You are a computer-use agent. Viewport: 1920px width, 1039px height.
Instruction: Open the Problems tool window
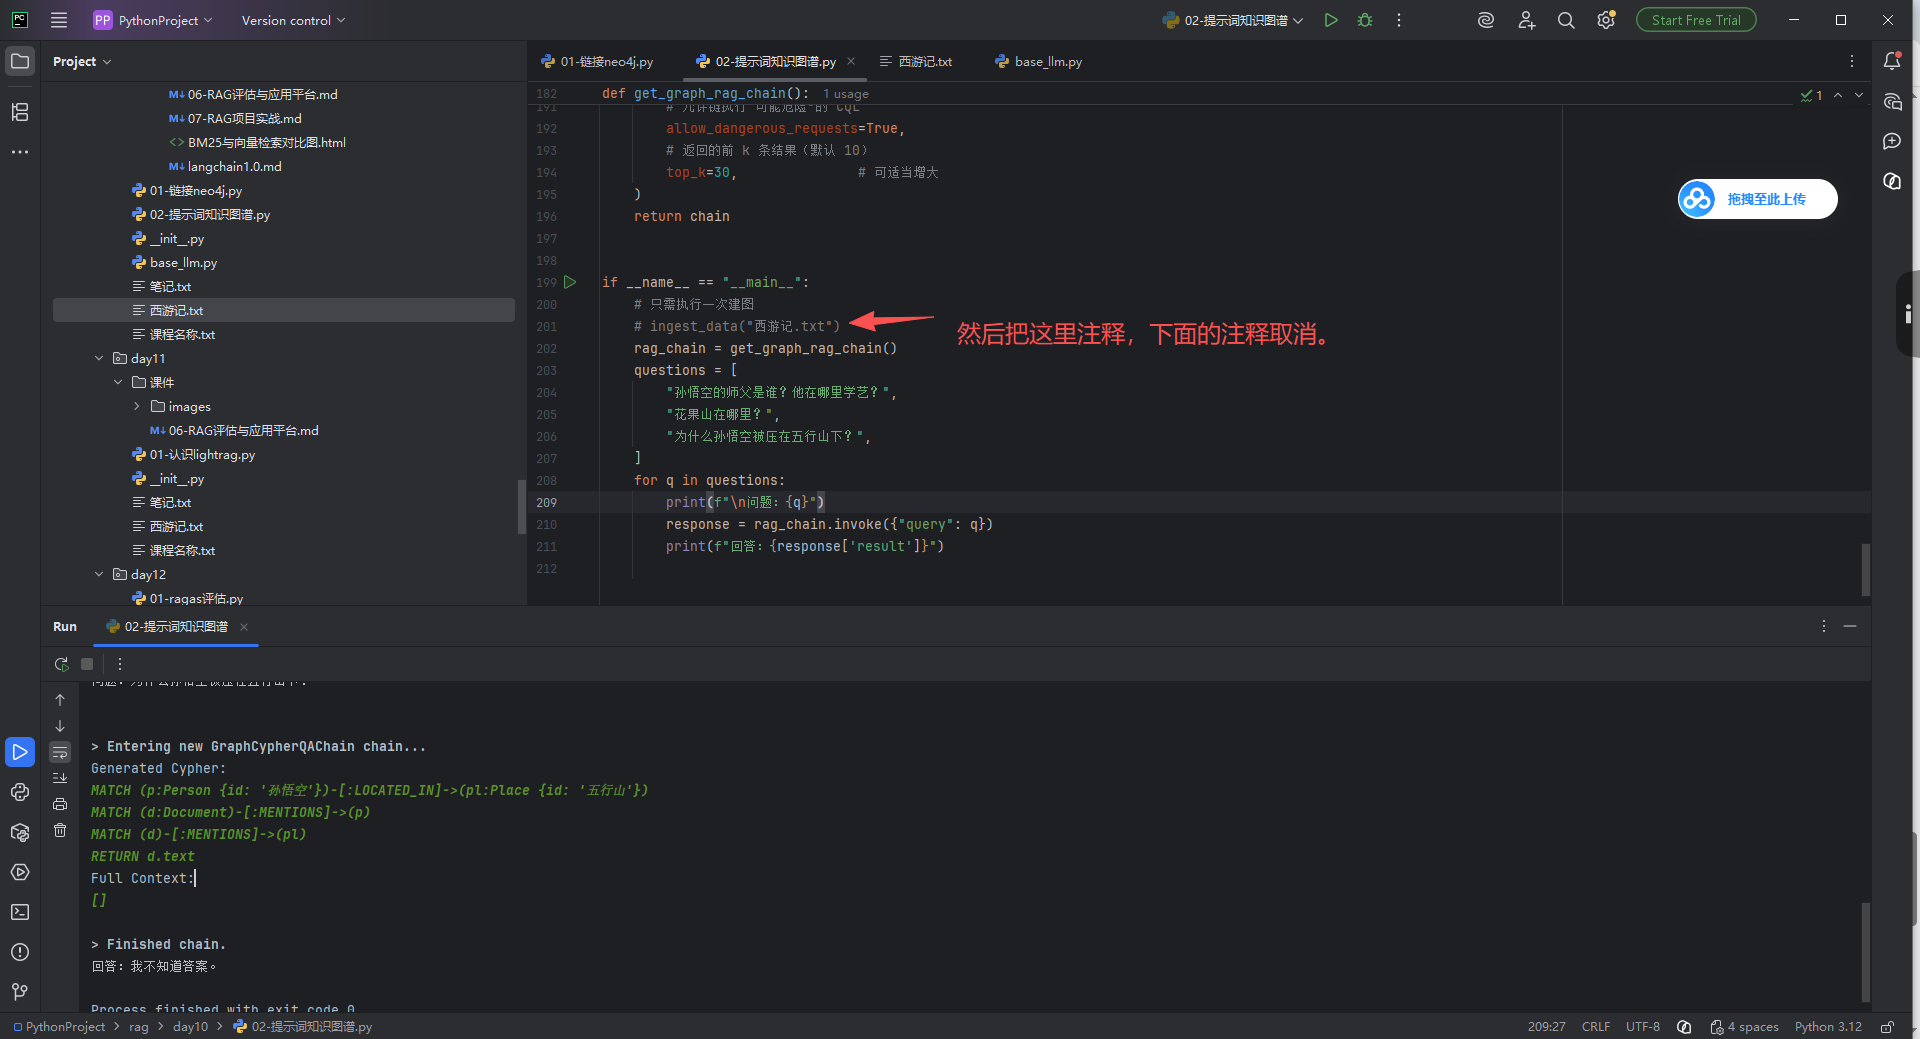pos(20,952)
